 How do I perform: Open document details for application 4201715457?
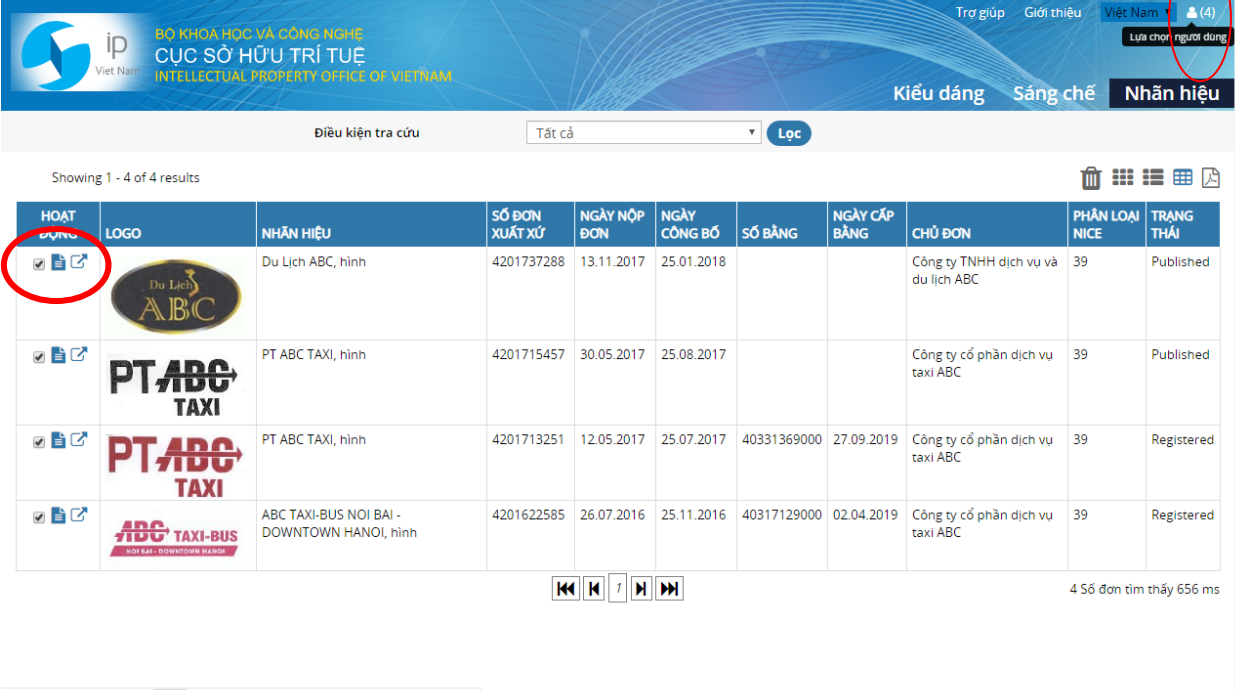[x=58, y=355]
